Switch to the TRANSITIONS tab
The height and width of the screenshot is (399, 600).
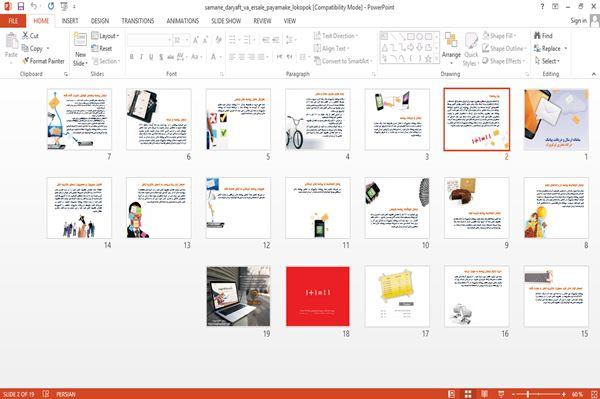coord(138,21)
